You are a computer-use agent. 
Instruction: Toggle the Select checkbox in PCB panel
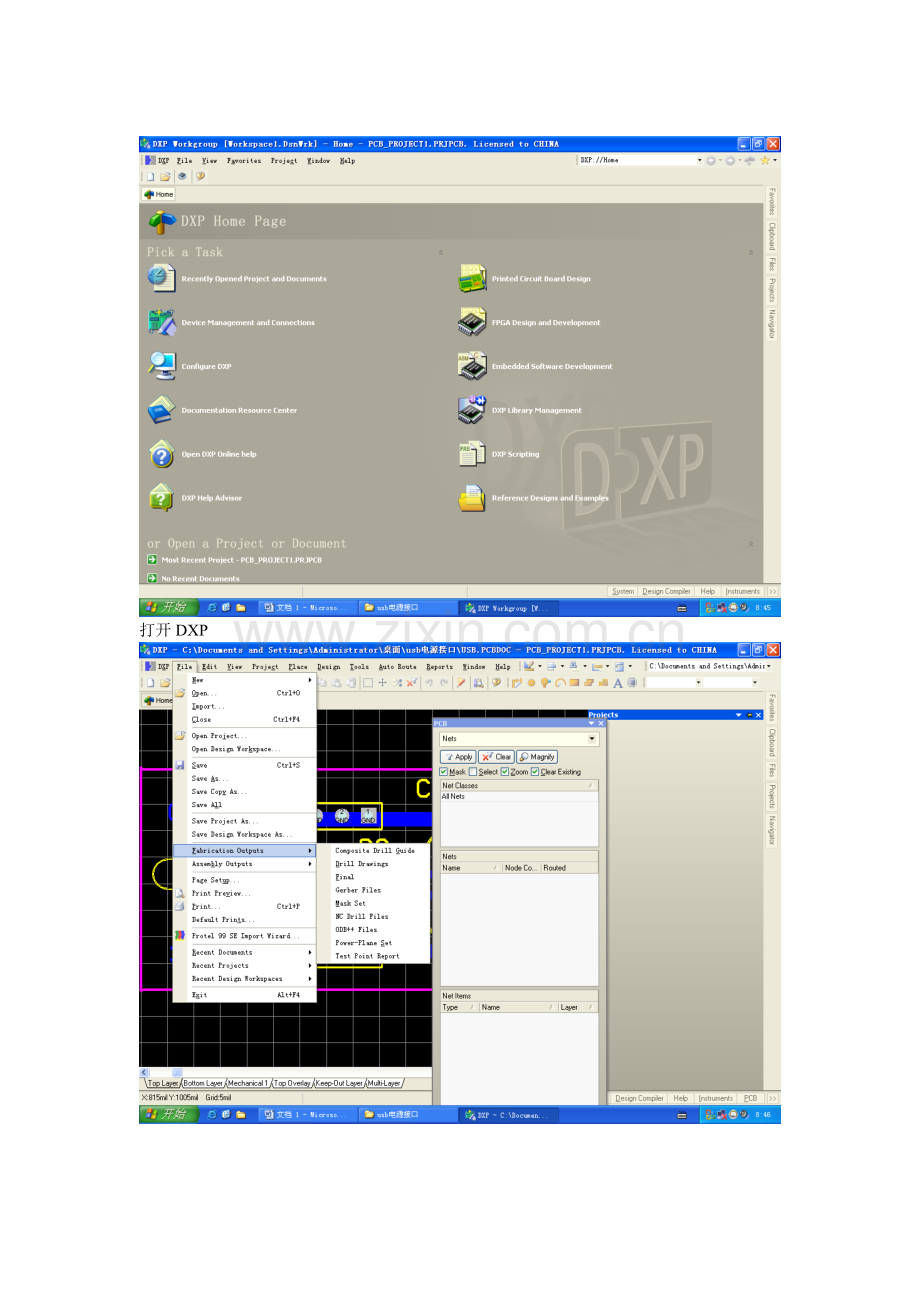(473, 772)
